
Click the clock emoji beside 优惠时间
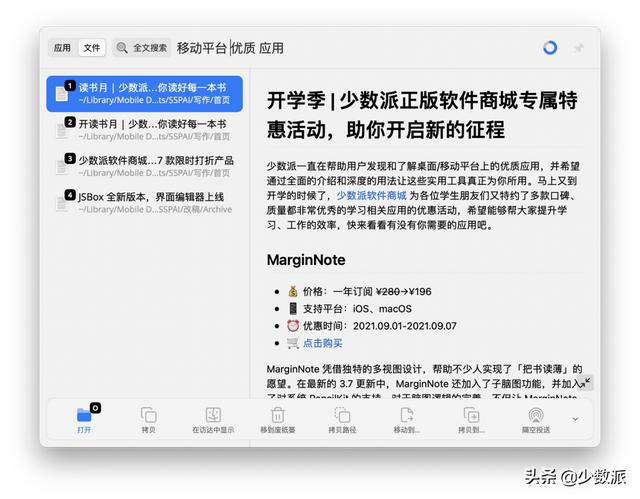point(293,326)
